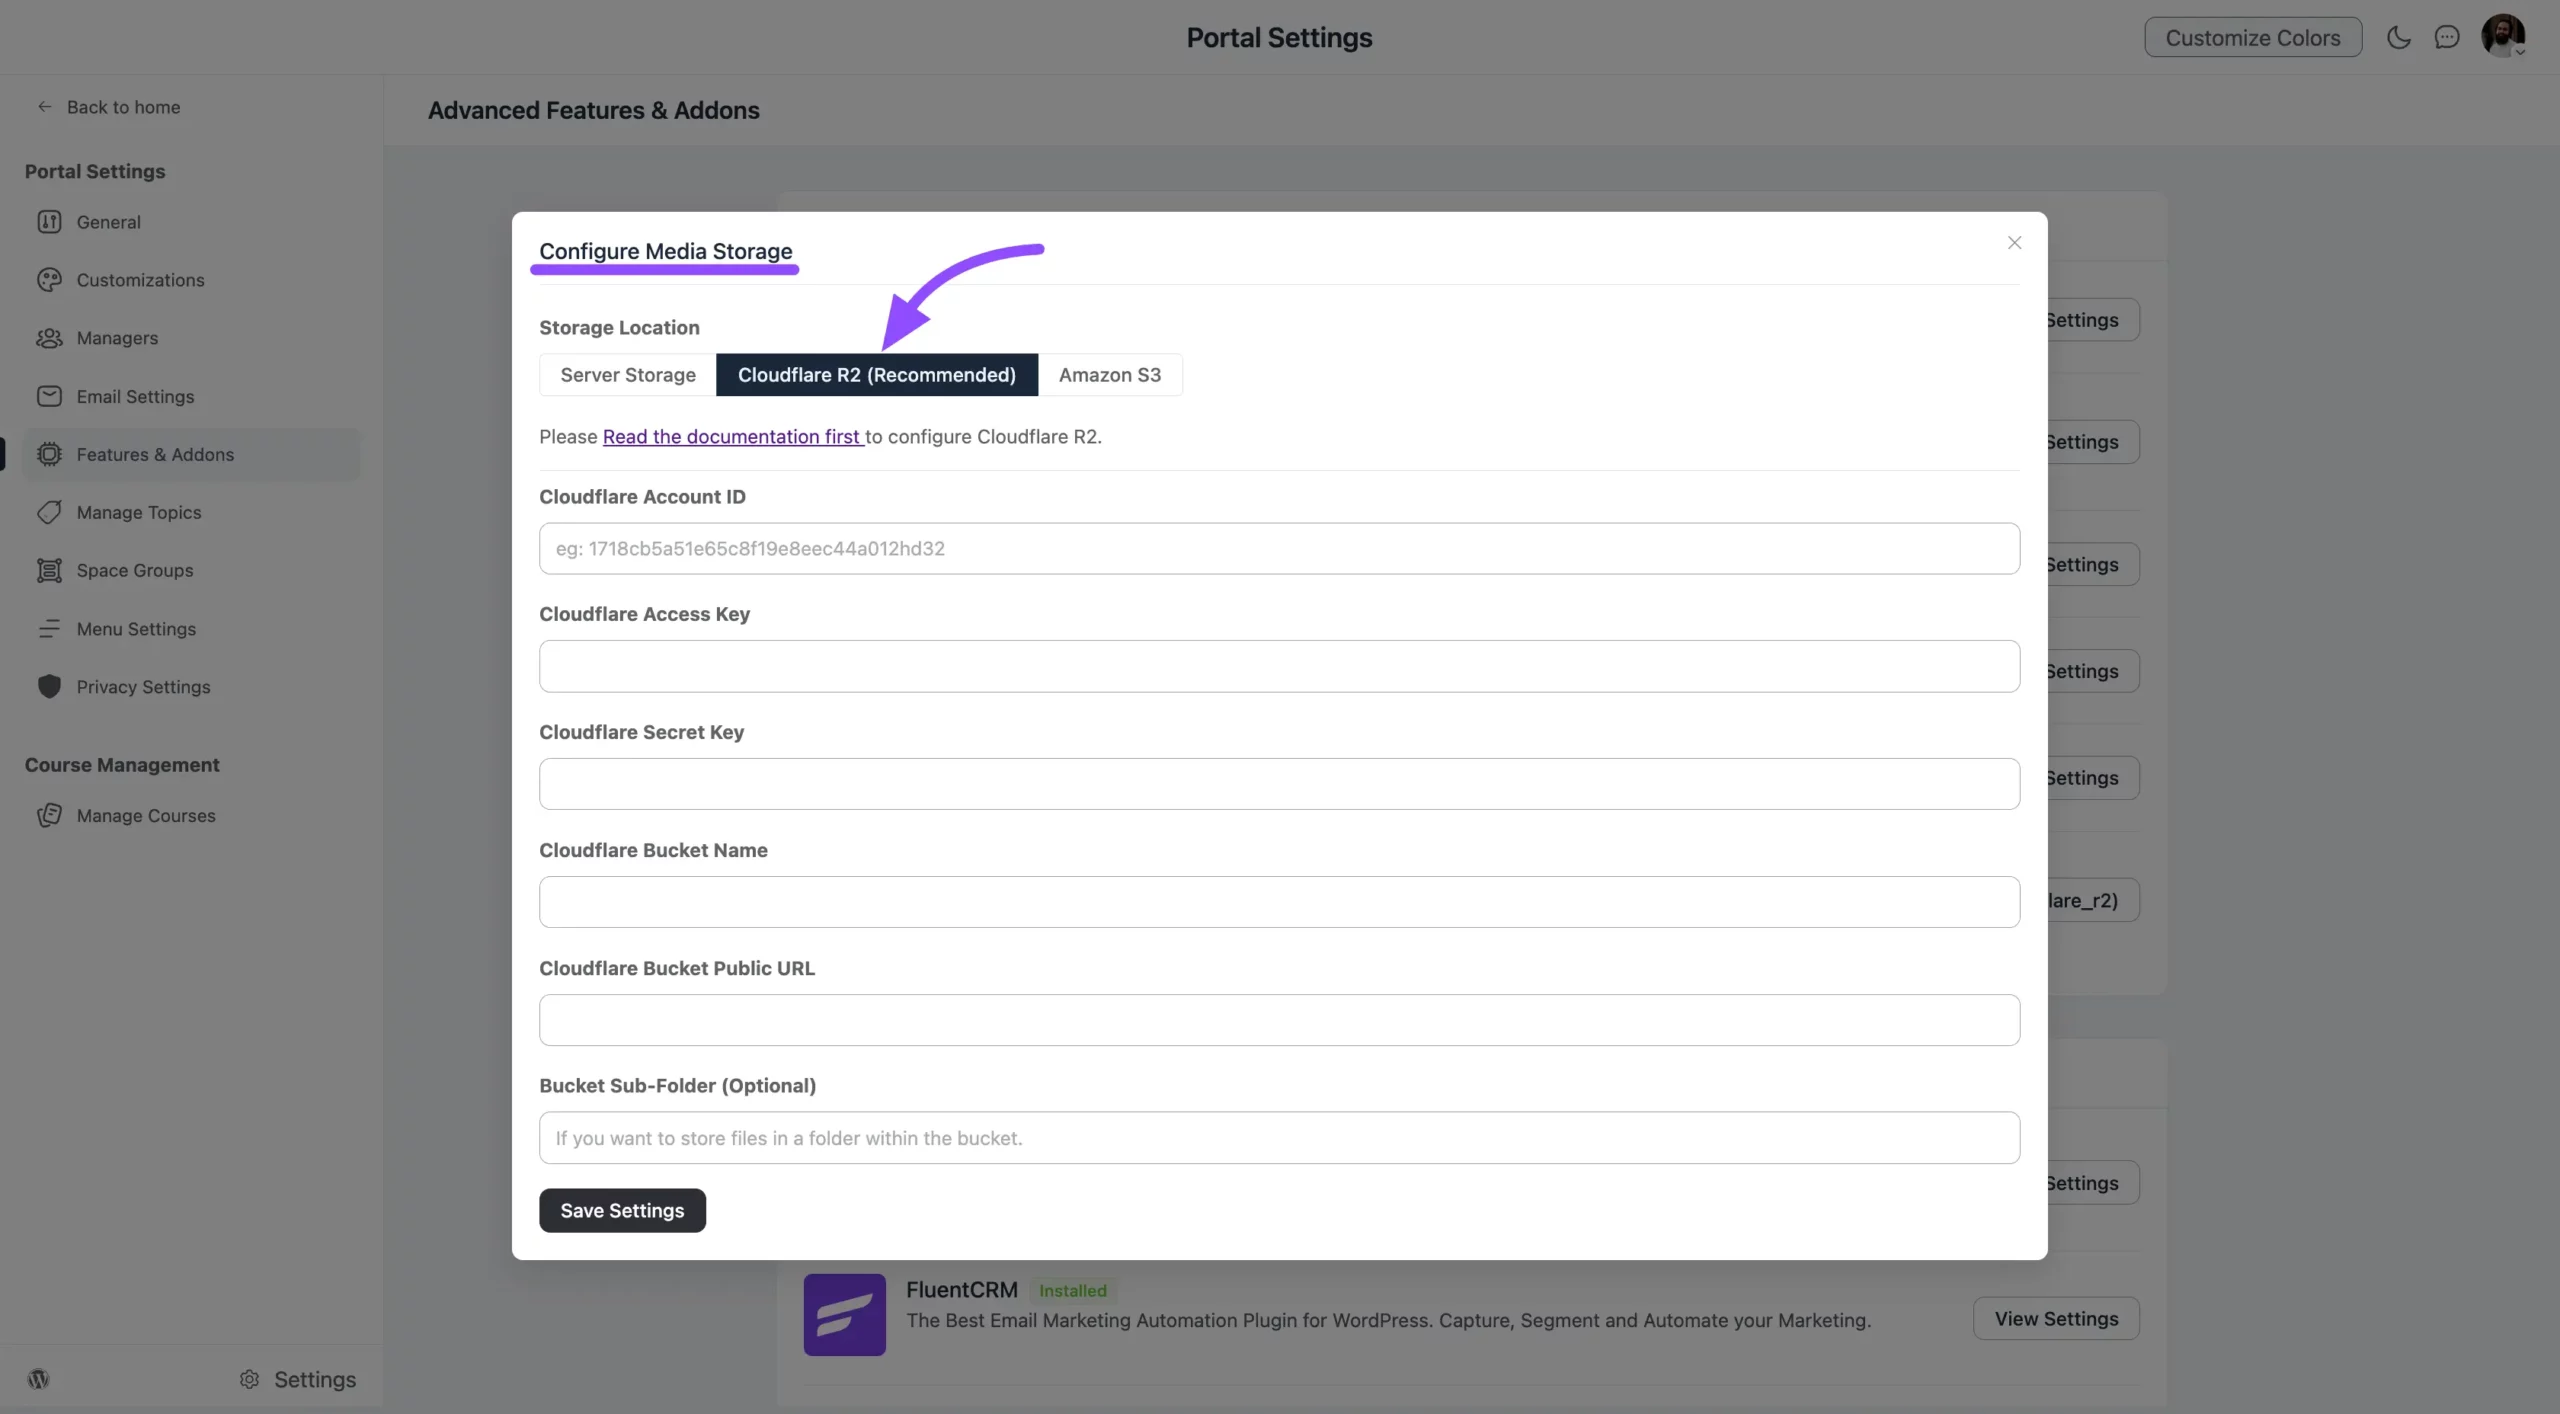Close the Configure Media Storage dialog
This screenshot has width=2560, height=1414.
point(2014,243)
